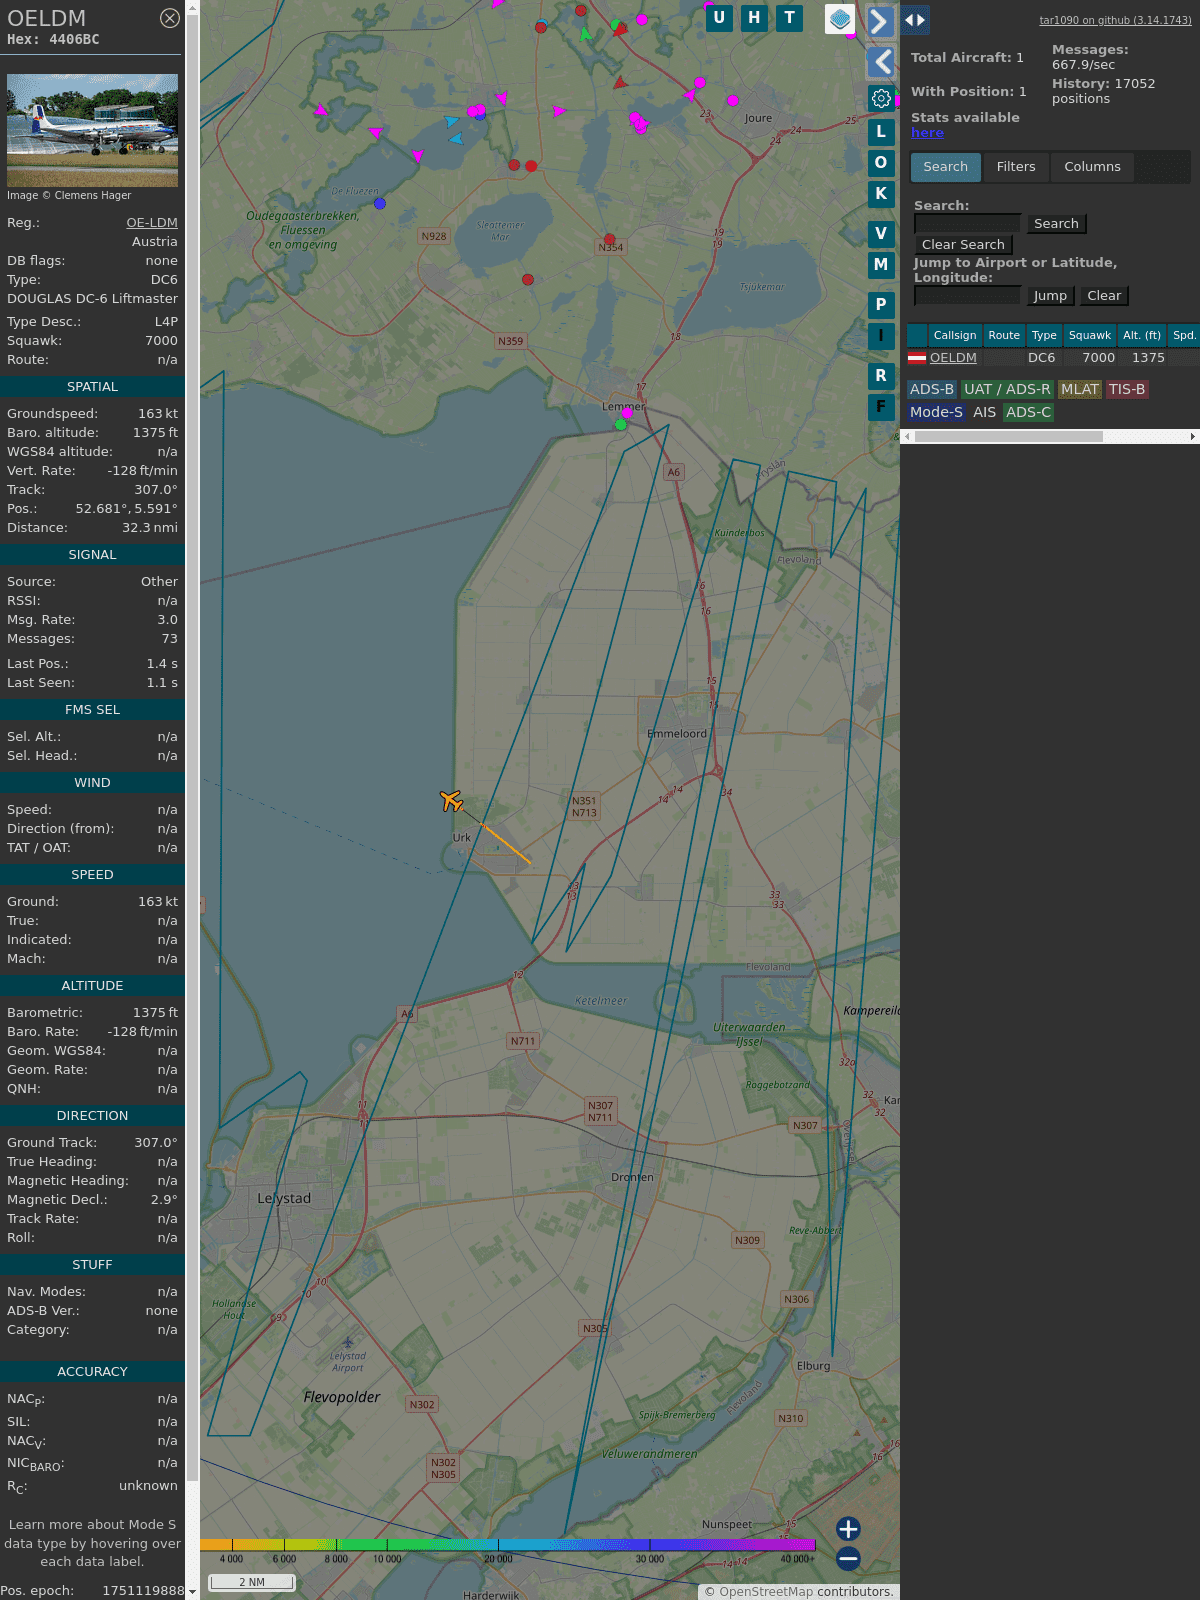Click the ACCURACY section header
Viewport: 1200px width, 1600px height.
[92, 1372]
